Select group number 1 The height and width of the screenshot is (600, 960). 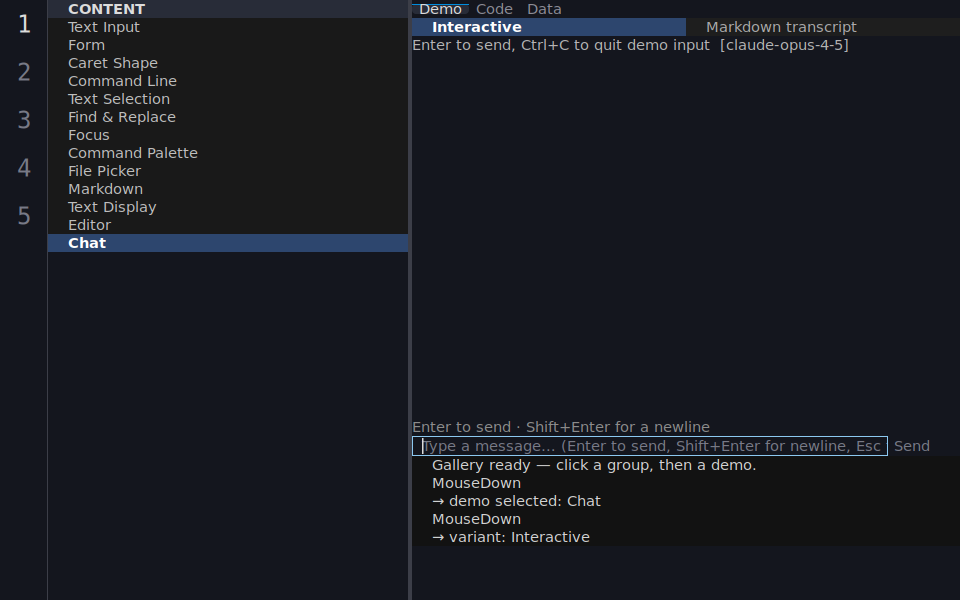click(24, 24)
